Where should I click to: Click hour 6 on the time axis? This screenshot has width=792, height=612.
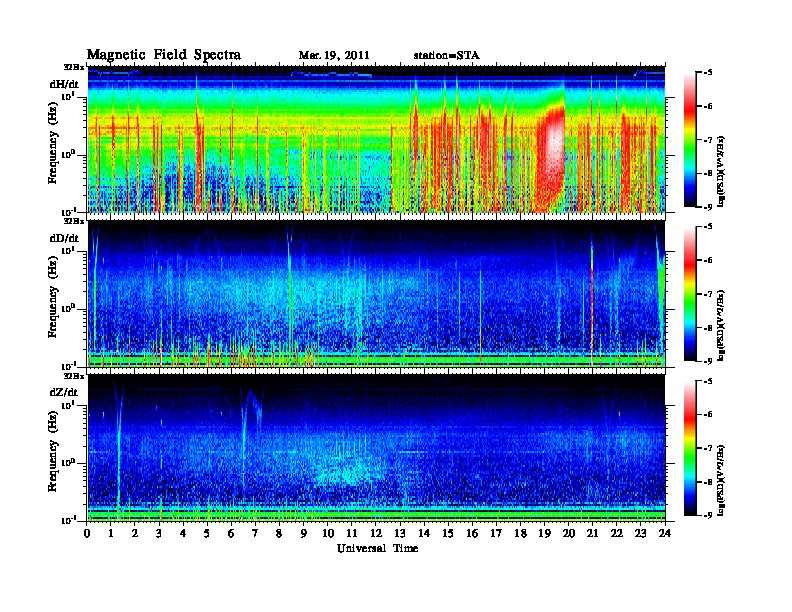pos(231,533)
